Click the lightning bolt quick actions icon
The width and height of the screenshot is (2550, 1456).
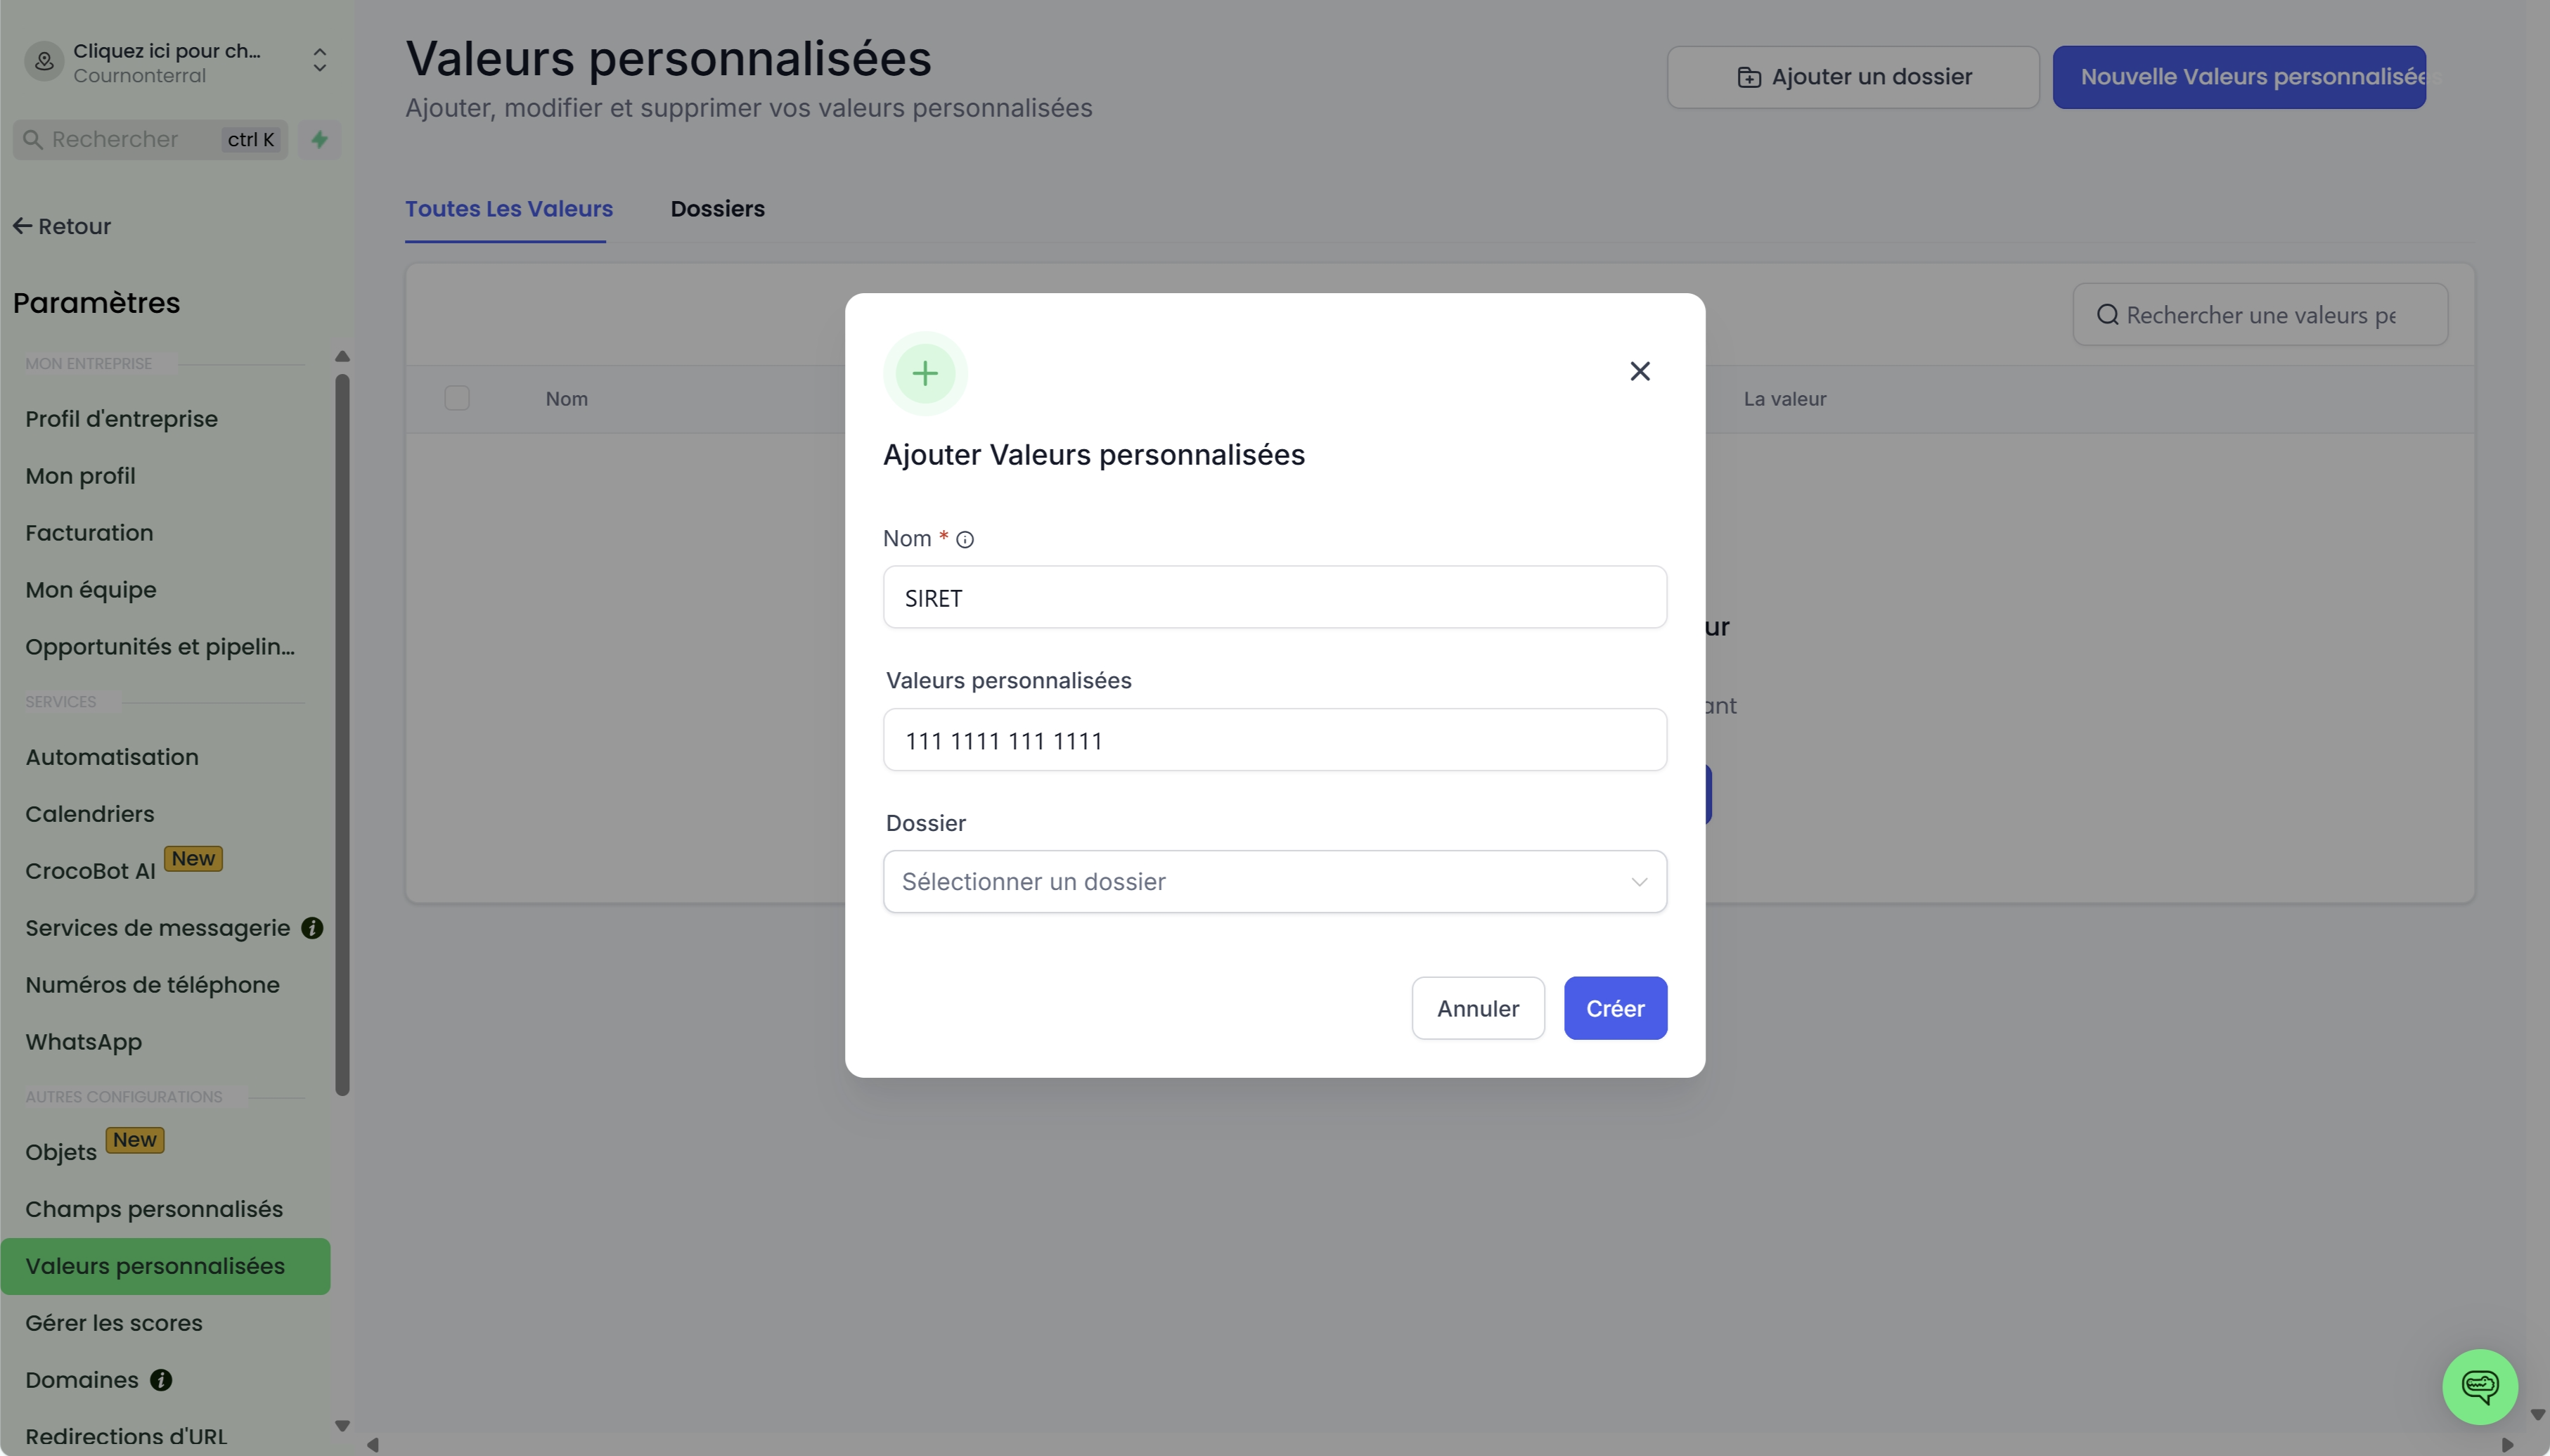[x=320, y=140]
